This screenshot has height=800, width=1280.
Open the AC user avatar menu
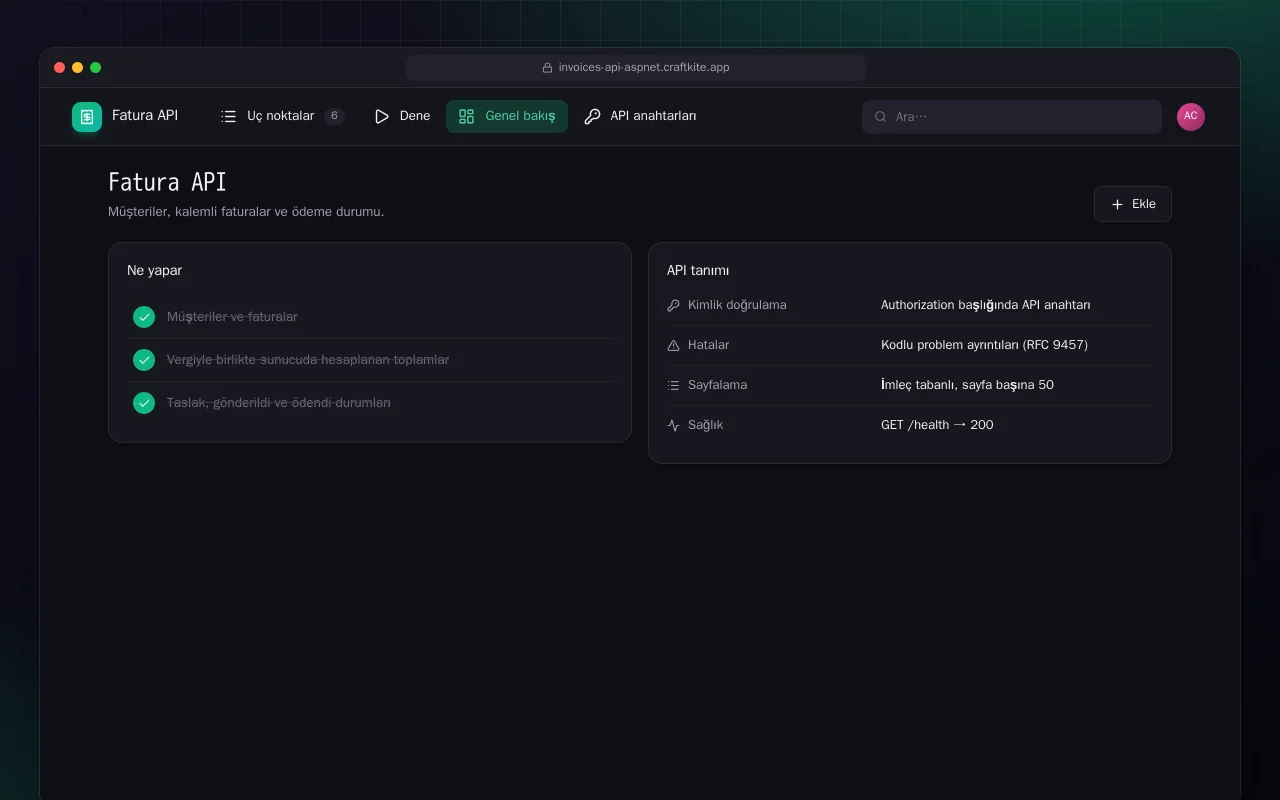point(1191,117)
